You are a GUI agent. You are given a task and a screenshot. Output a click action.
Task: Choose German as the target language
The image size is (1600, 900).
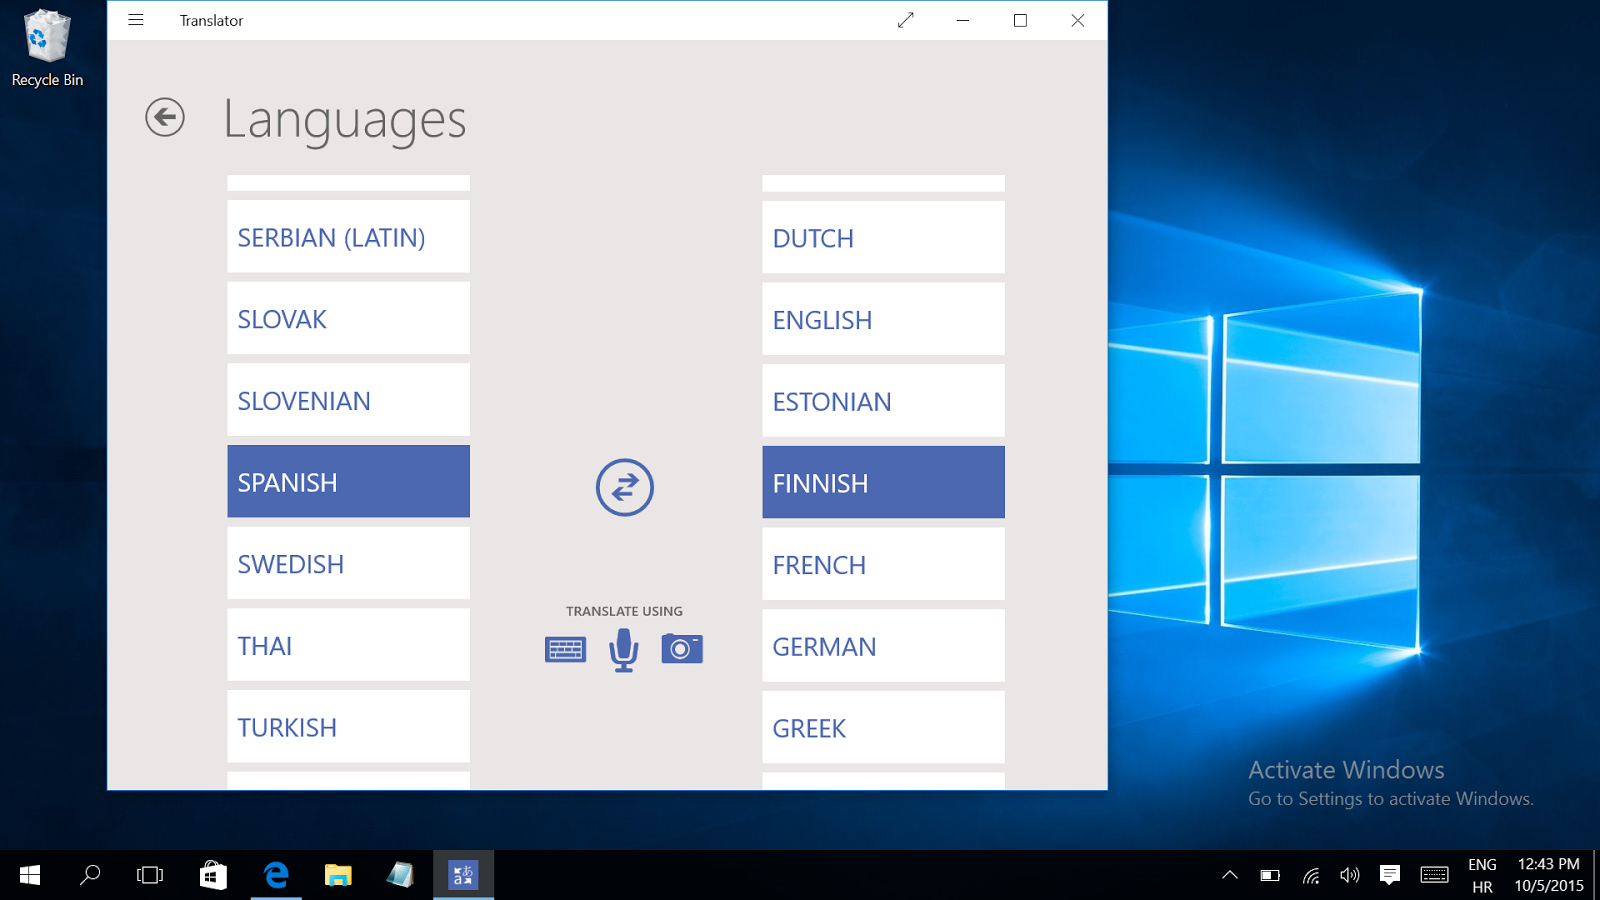[883, 647]
